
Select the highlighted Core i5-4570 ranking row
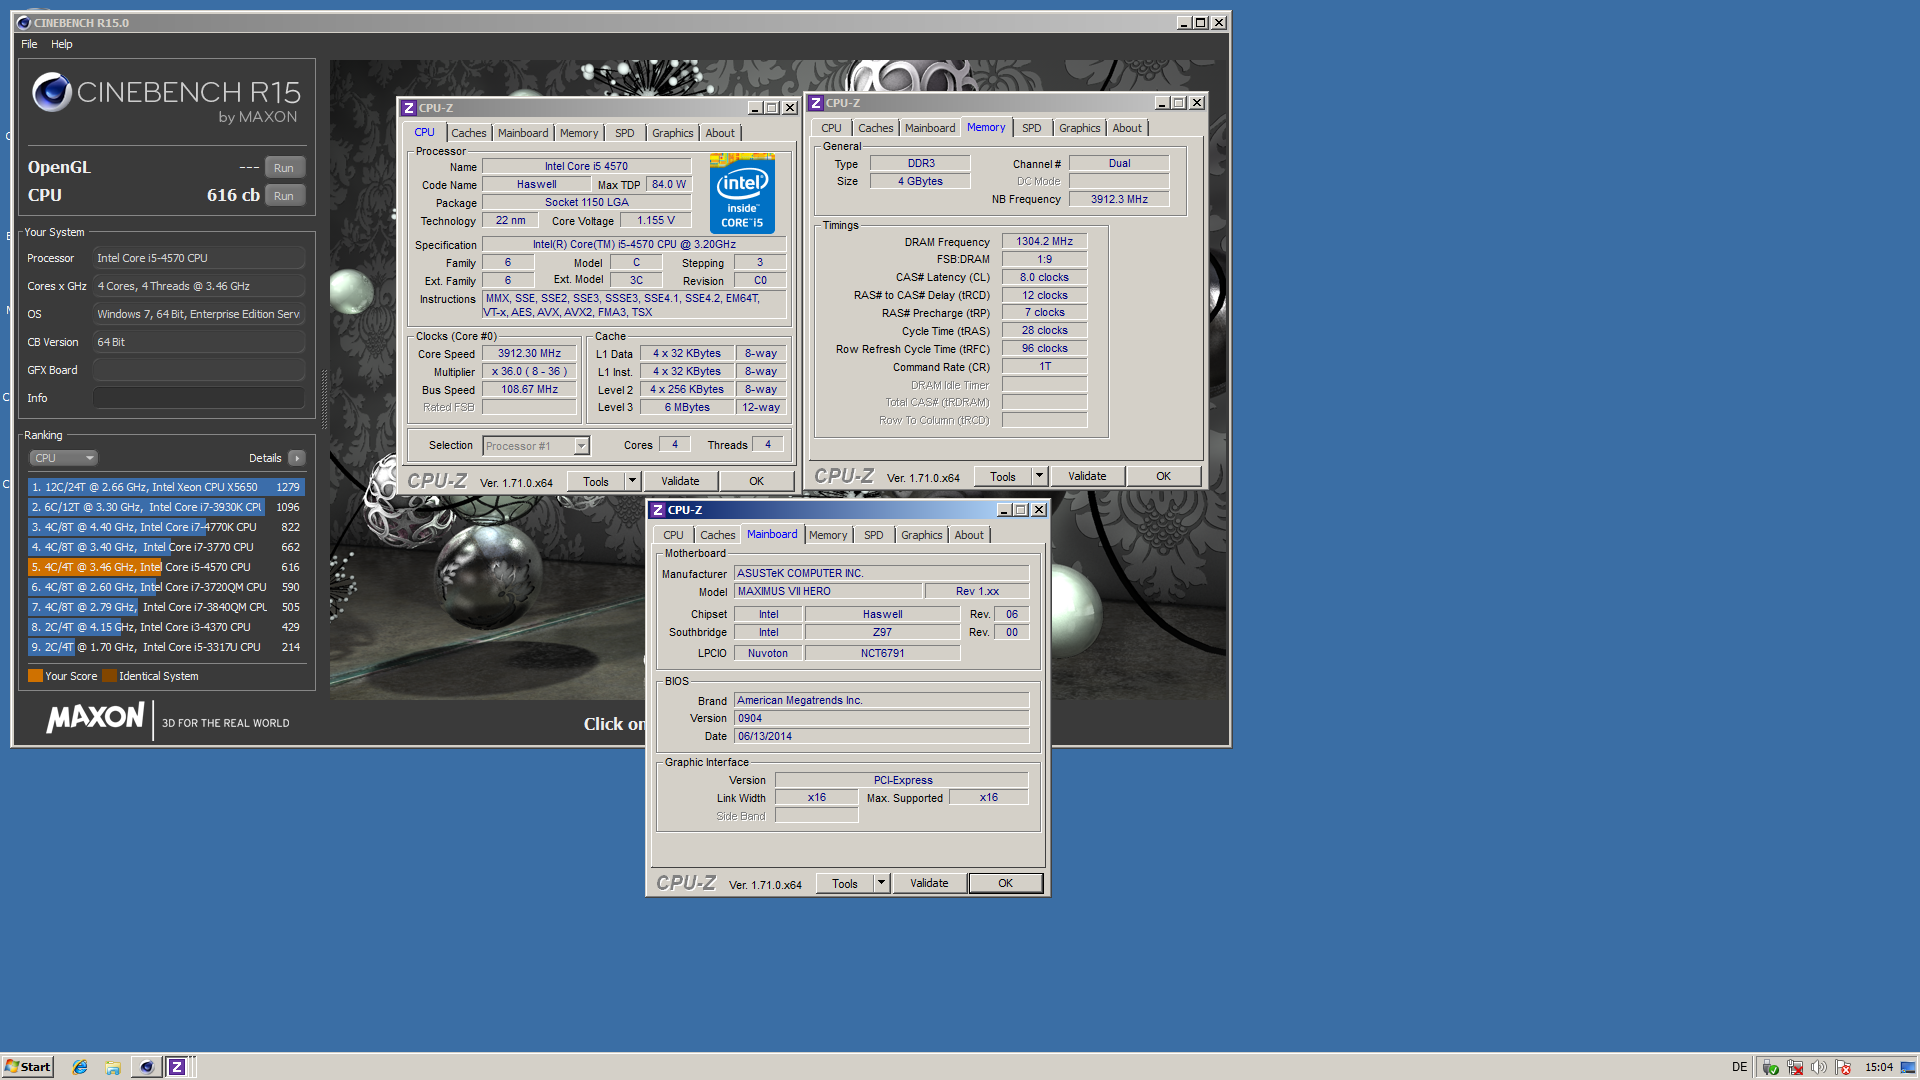pyautogui.click(x=166, y=567)
